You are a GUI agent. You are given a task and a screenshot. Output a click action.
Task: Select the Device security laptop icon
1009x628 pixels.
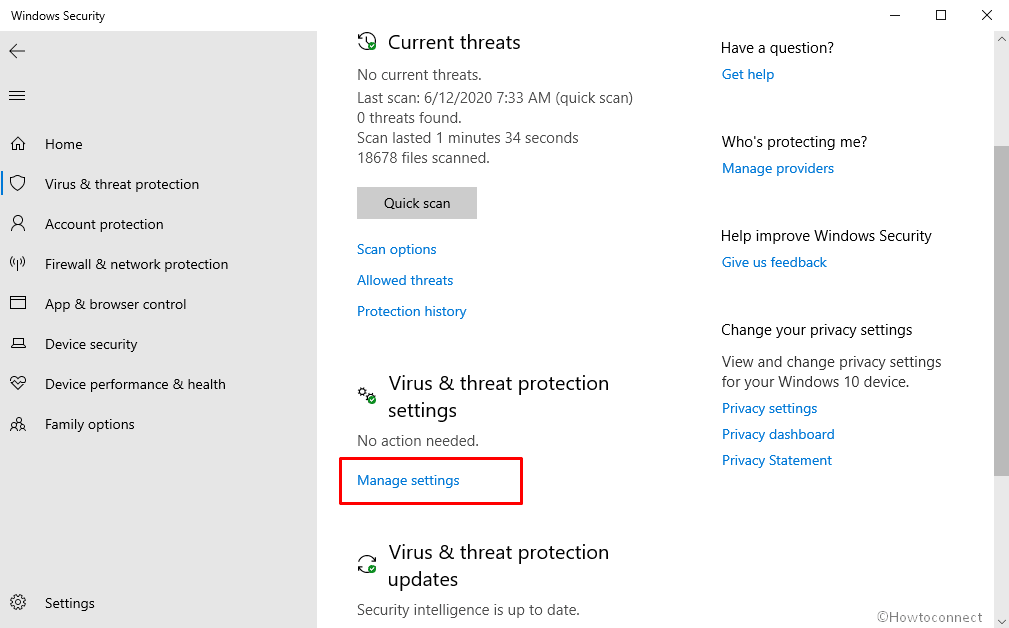[x=18, y=344]
